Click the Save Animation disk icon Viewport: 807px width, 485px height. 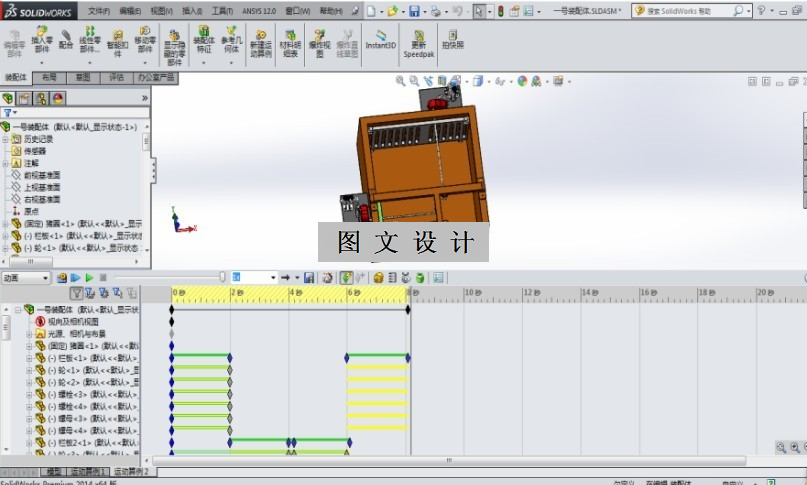click(309, 278)
